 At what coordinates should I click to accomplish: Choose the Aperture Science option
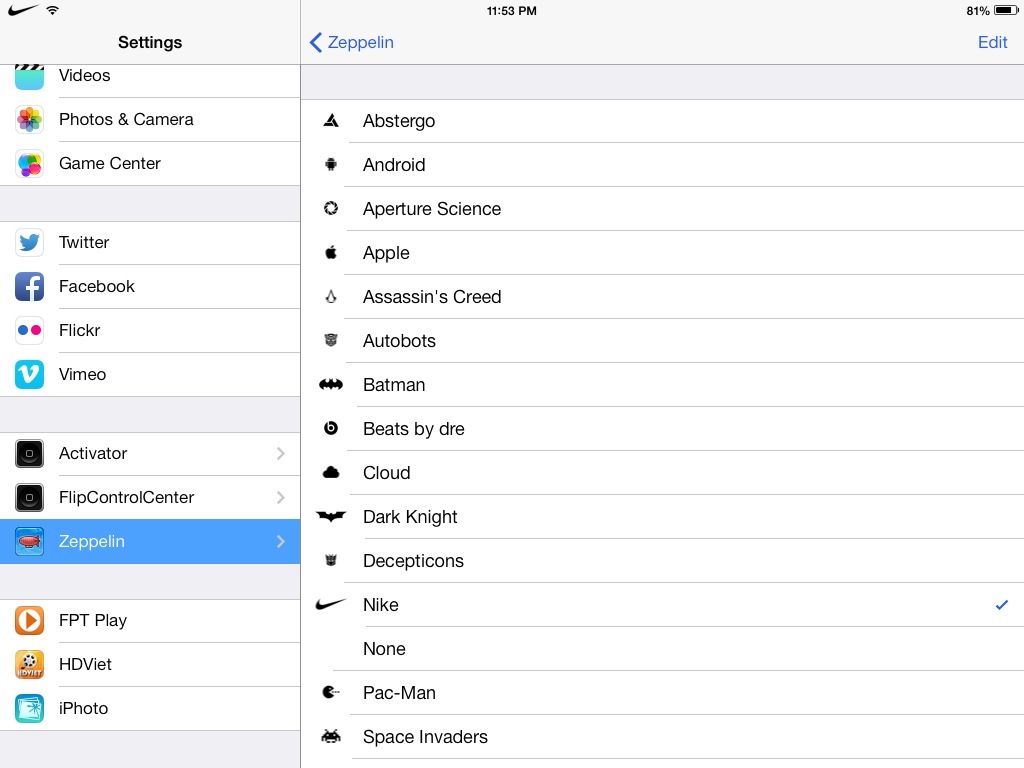[662, 209]
